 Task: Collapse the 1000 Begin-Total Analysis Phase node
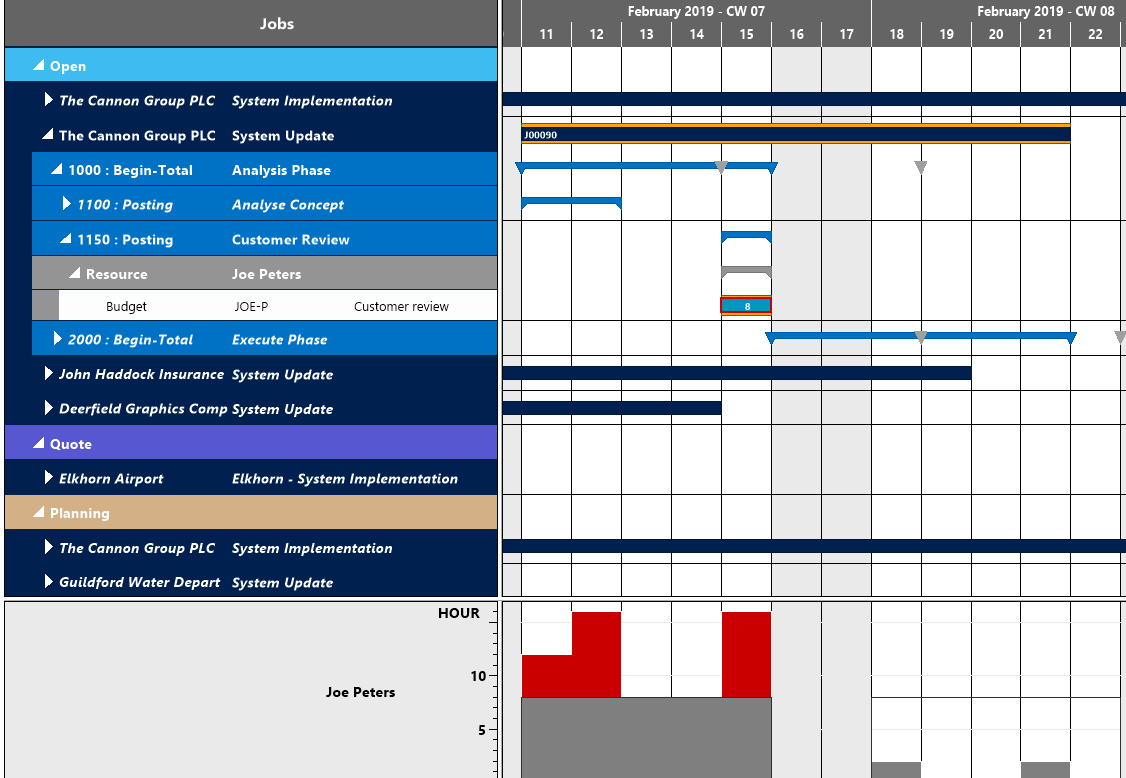[57, 169]
